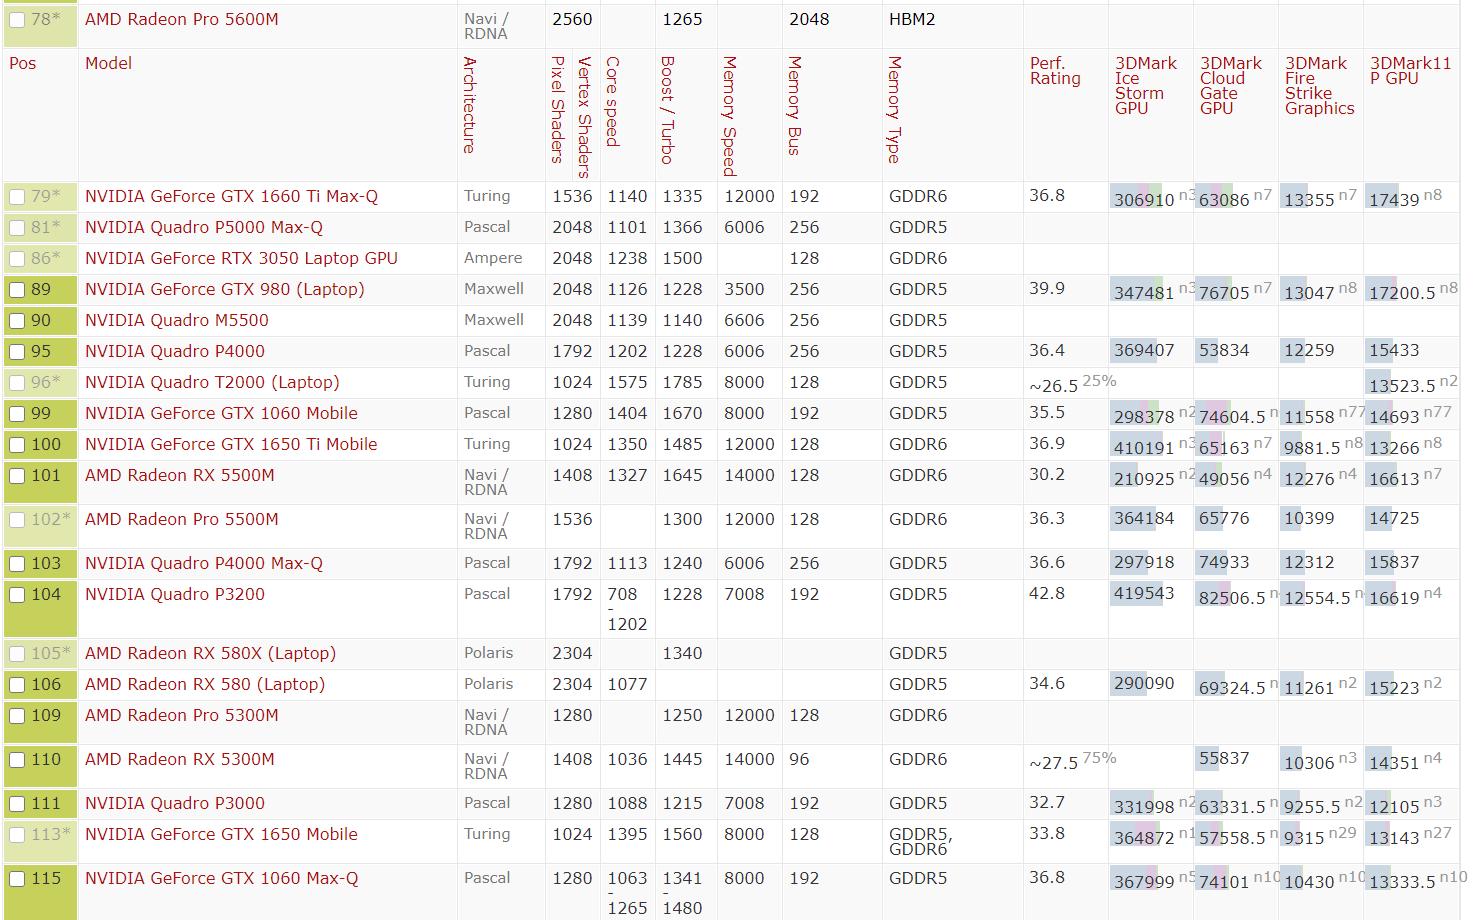Open NVIDIA GeForce GTX 1060 Max-Q link
The image size is (1484, 920).
click(x=221, y=878)
